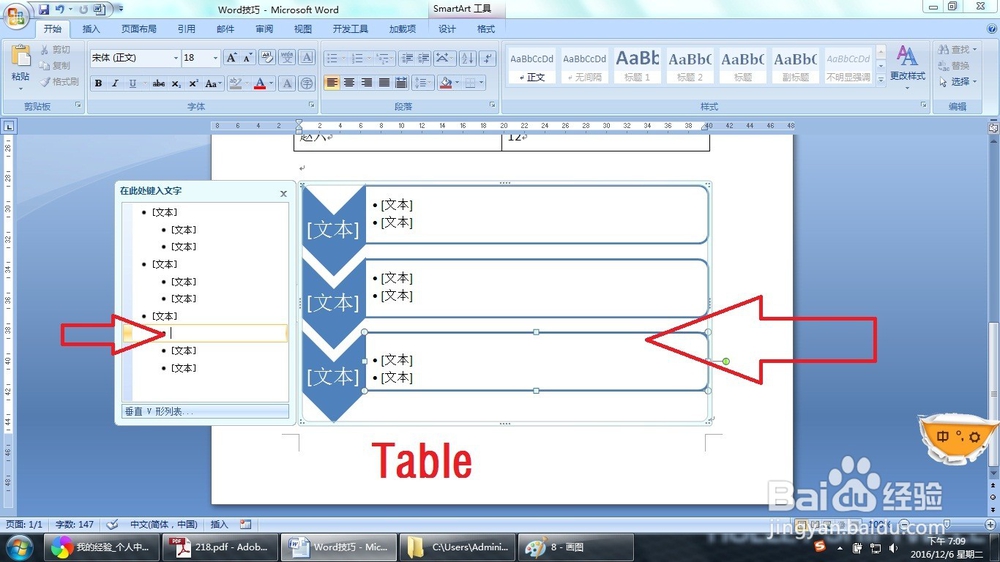Click the text highlight color button
Viewport: 1000px width, 562px height.
[x=235, y=84]
